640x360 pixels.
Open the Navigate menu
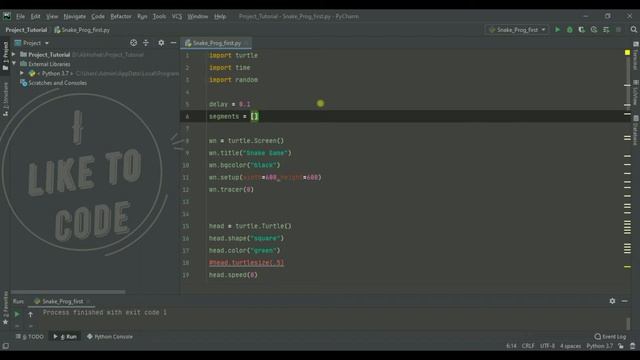point(75,16)
